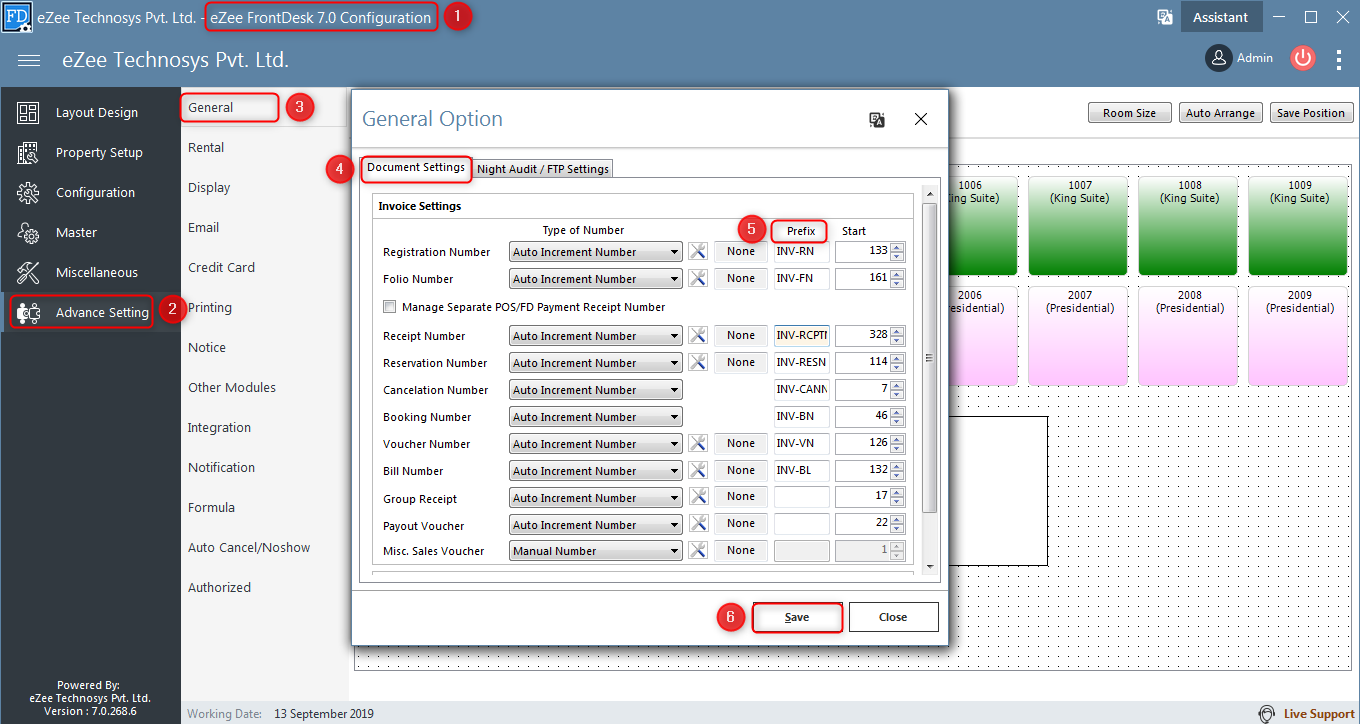Open Voucher Number type dropdown
The image size is (1360, 724).
[596, 444]
